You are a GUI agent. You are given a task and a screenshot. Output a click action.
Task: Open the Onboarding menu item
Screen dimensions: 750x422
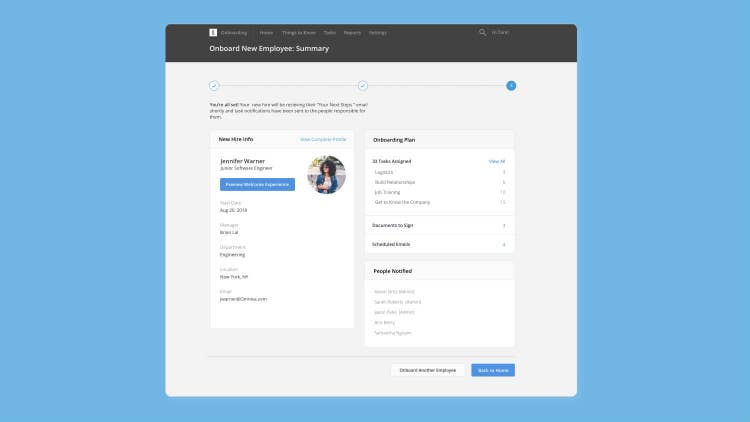click(234, 33)
